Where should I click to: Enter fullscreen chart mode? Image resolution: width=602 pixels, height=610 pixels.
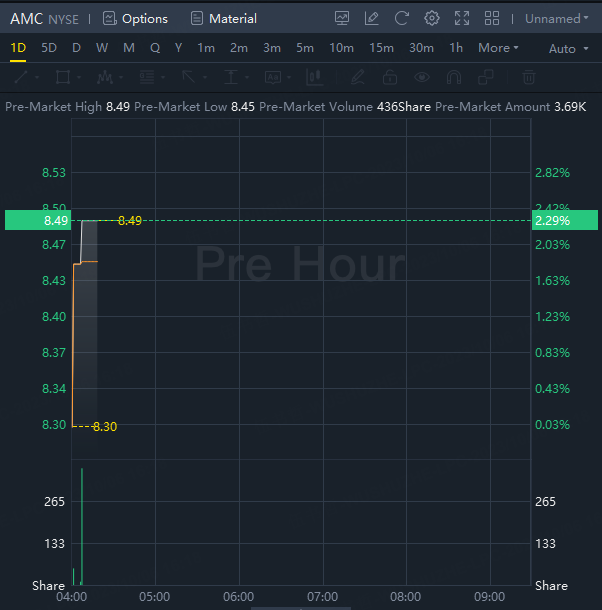(x=462, y=18)
